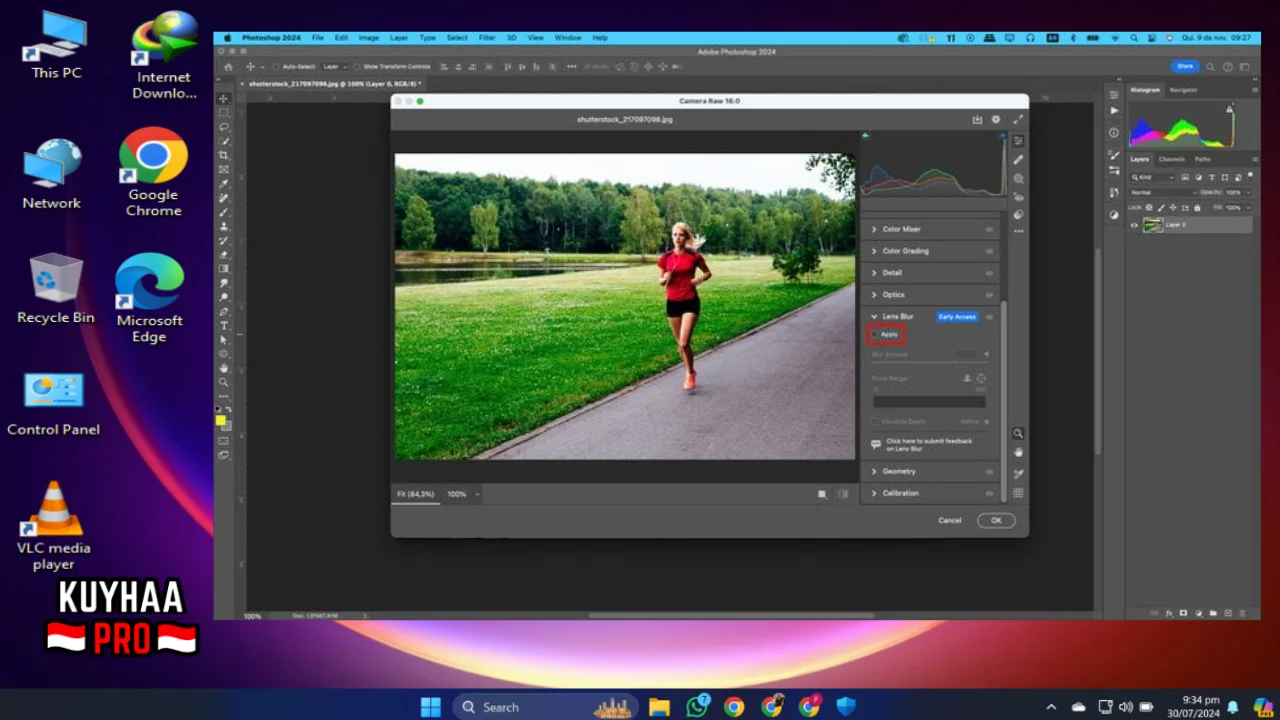
Task: Select Camera Raw Hand tool
Action: click(1018, 452)
